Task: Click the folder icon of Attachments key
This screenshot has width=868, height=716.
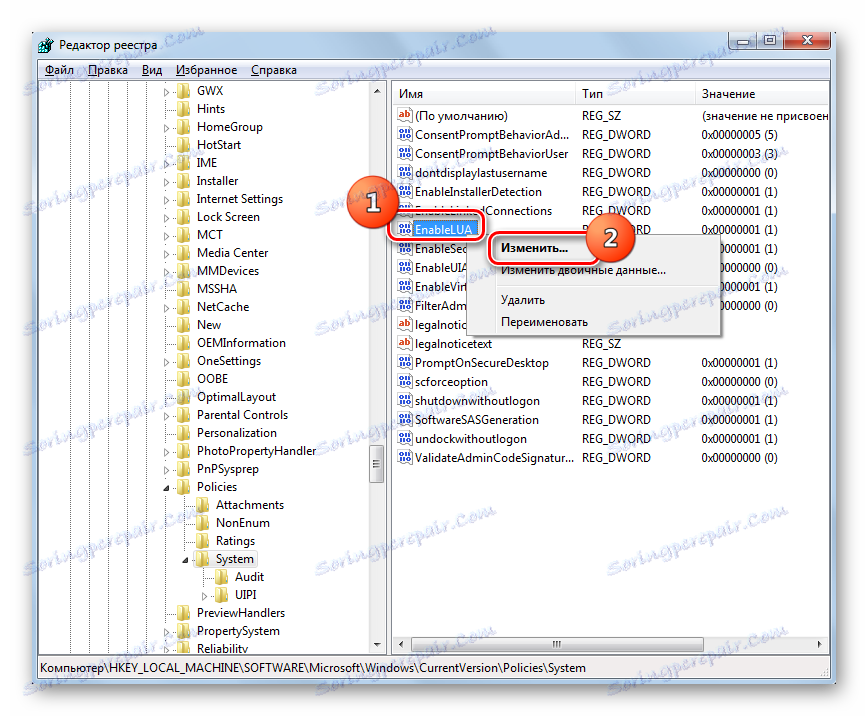Action: (203, 504)
